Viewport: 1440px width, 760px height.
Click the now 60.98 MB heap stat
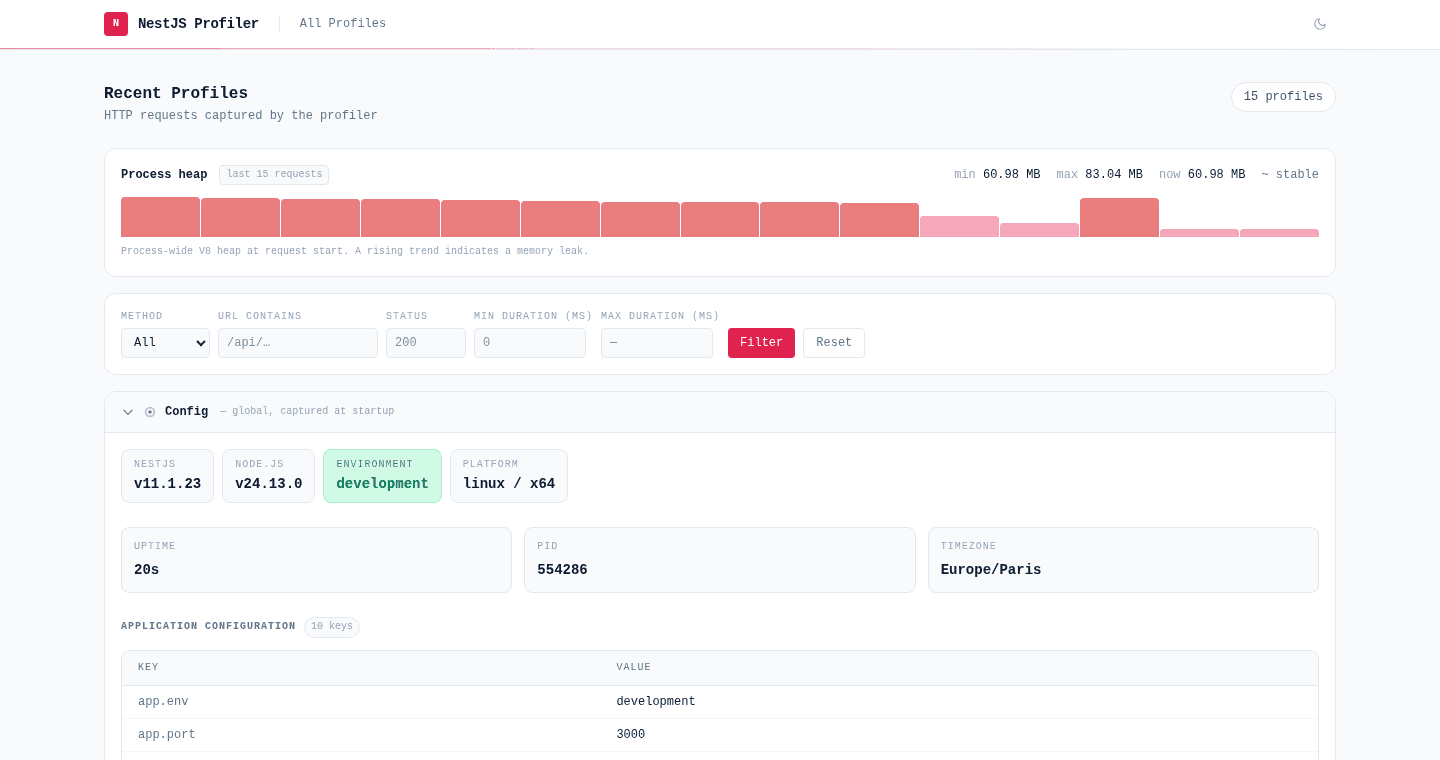(1202, 175)
